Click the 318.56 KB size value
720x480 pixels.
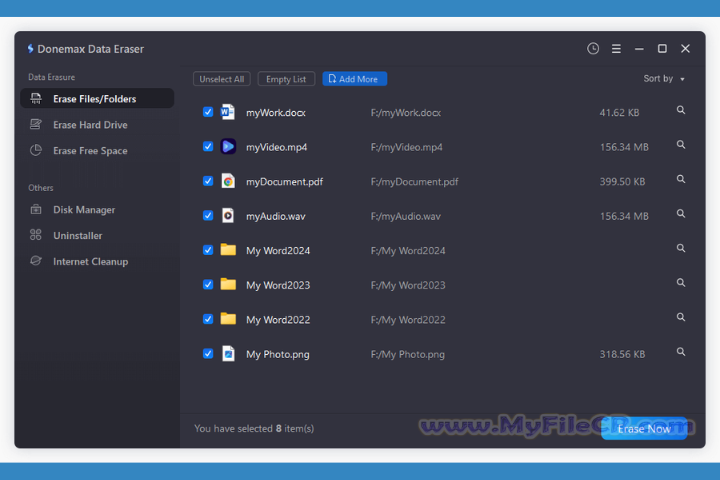(x=622, y=354)
